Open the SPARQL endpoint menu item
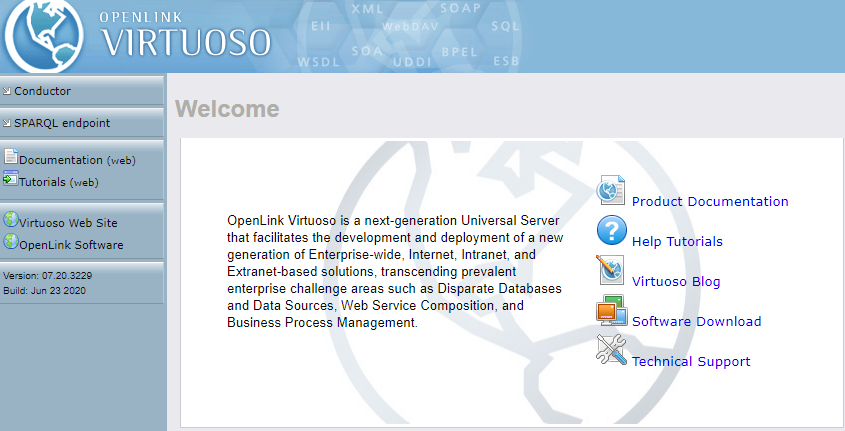This screenshot has width=845, height=431. [62, 123]
